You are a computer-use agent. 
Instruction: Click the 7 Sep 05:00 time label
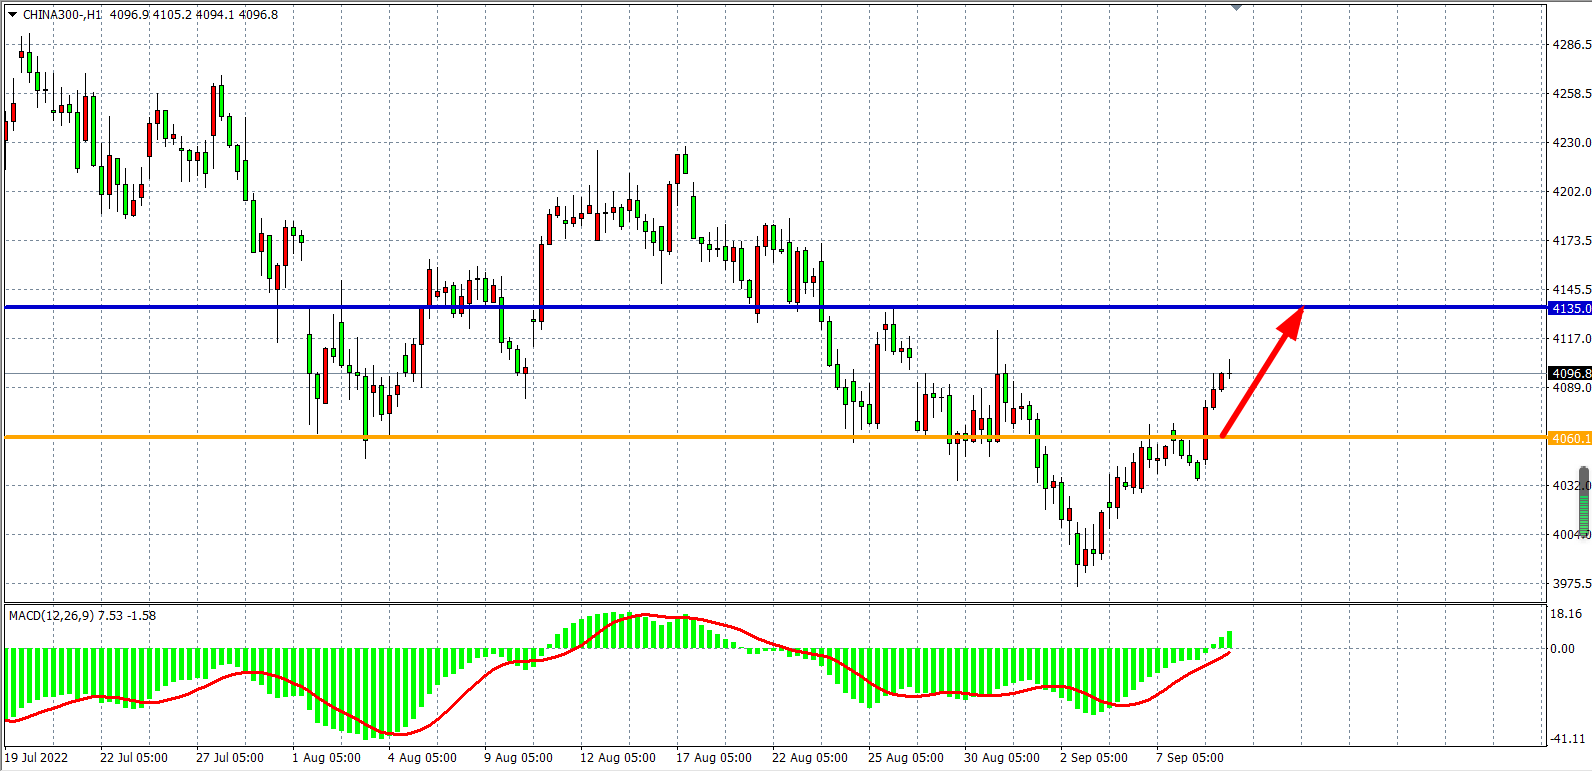pyautogui.click(x=1189, y=758)
